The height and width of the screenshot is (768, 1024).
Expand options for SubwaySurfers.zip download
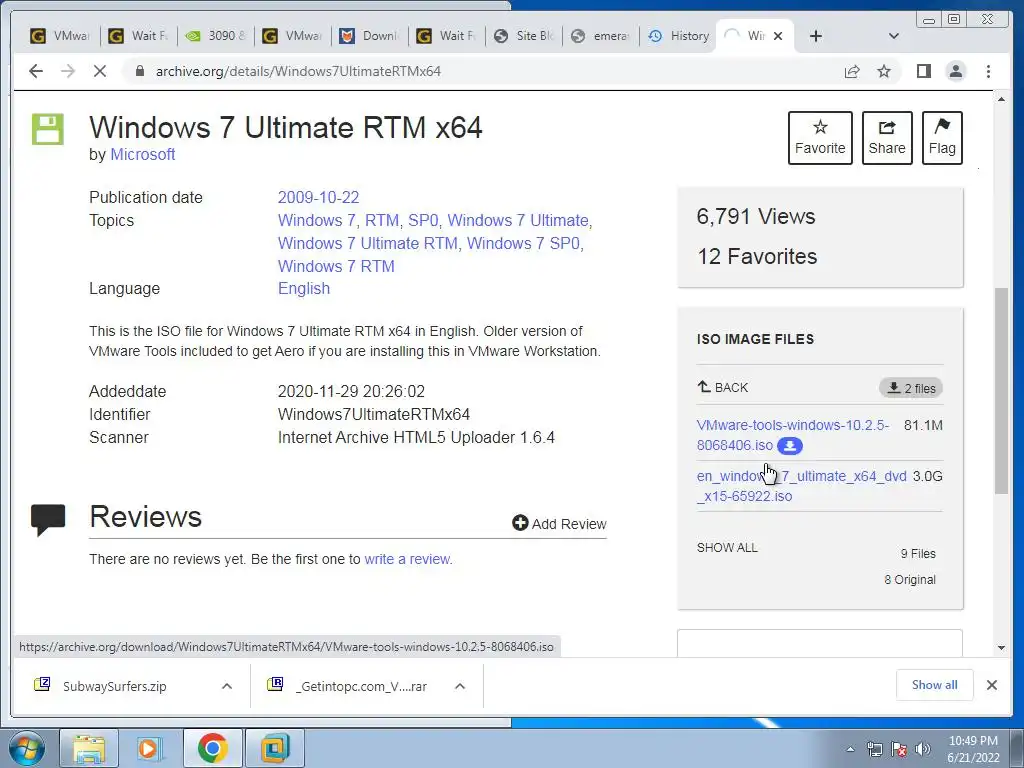227,686
